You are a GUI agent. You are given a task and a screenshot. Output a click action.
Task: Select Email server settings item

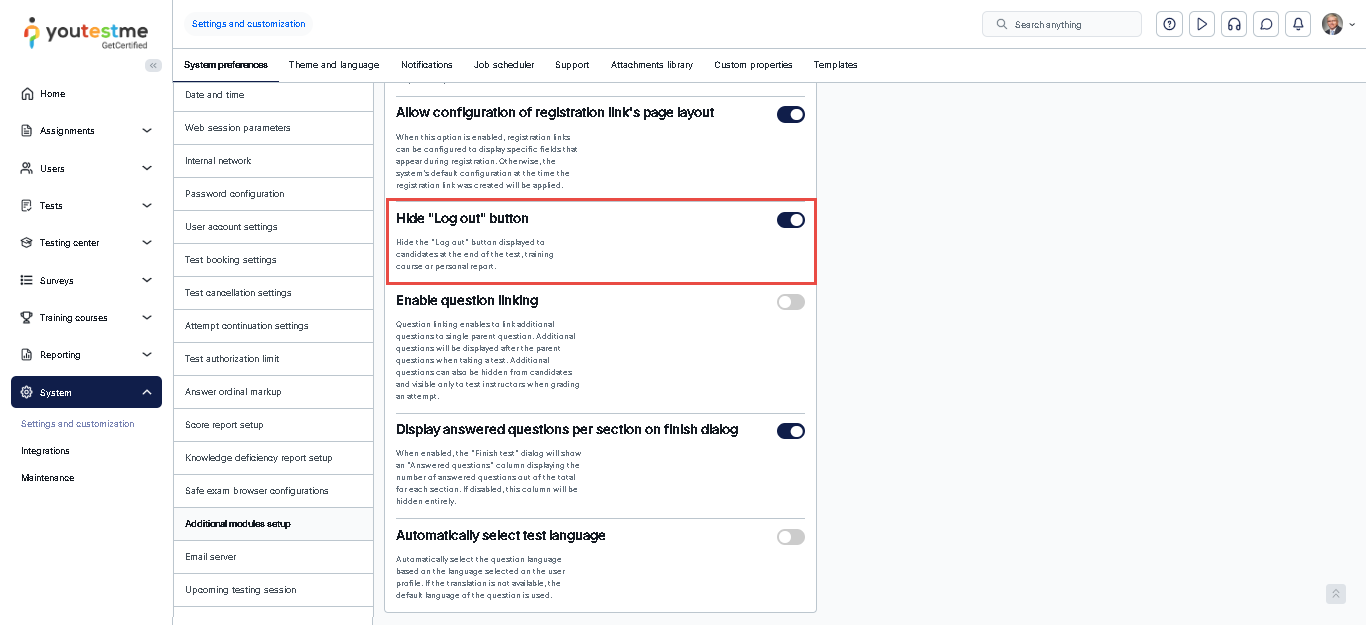pos(211,557)
